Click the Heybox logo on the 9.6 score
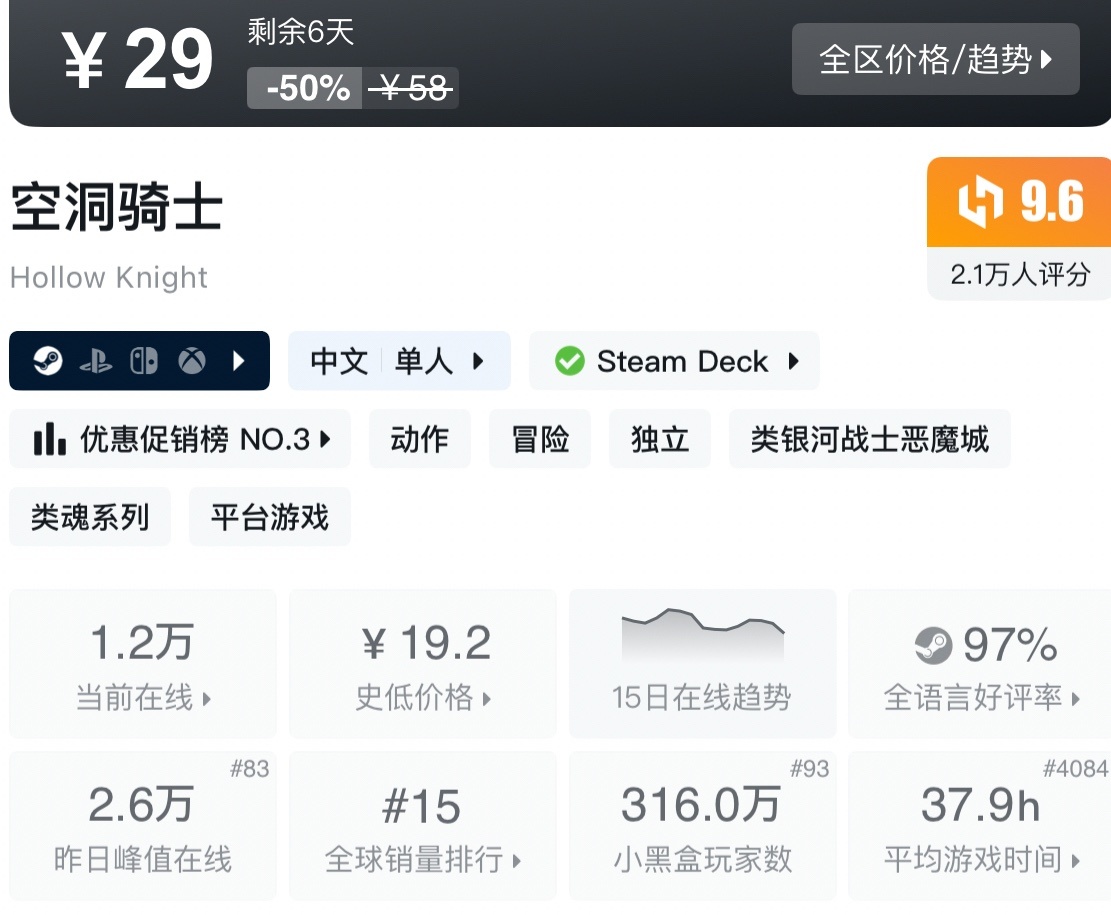The width and height of the screenshot is (1111, 915). 979,202
